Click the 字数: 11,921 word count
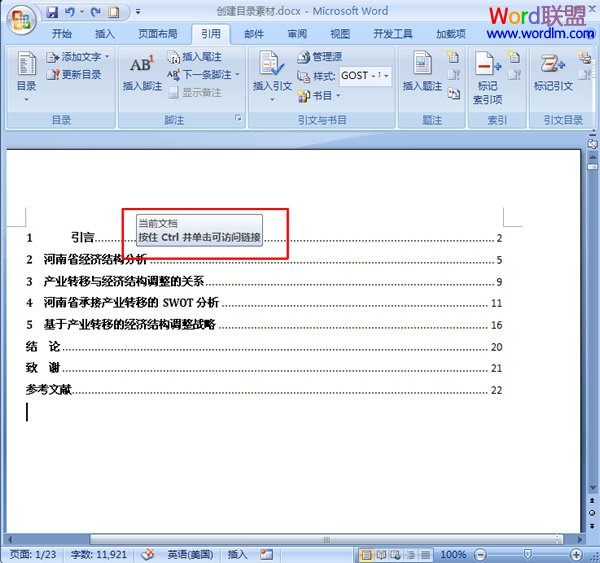600x563 pixels. [99, 554]
